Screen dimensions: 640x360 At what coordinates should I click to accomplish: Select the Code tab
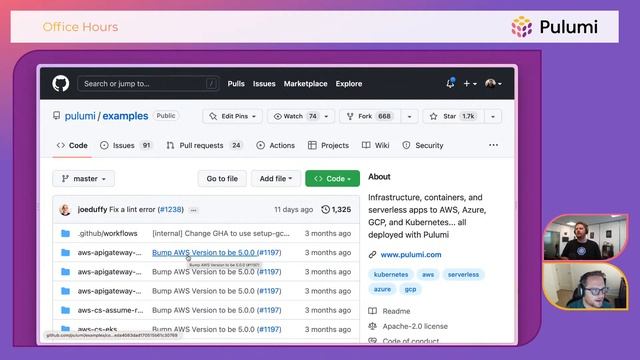coord(72,145)
